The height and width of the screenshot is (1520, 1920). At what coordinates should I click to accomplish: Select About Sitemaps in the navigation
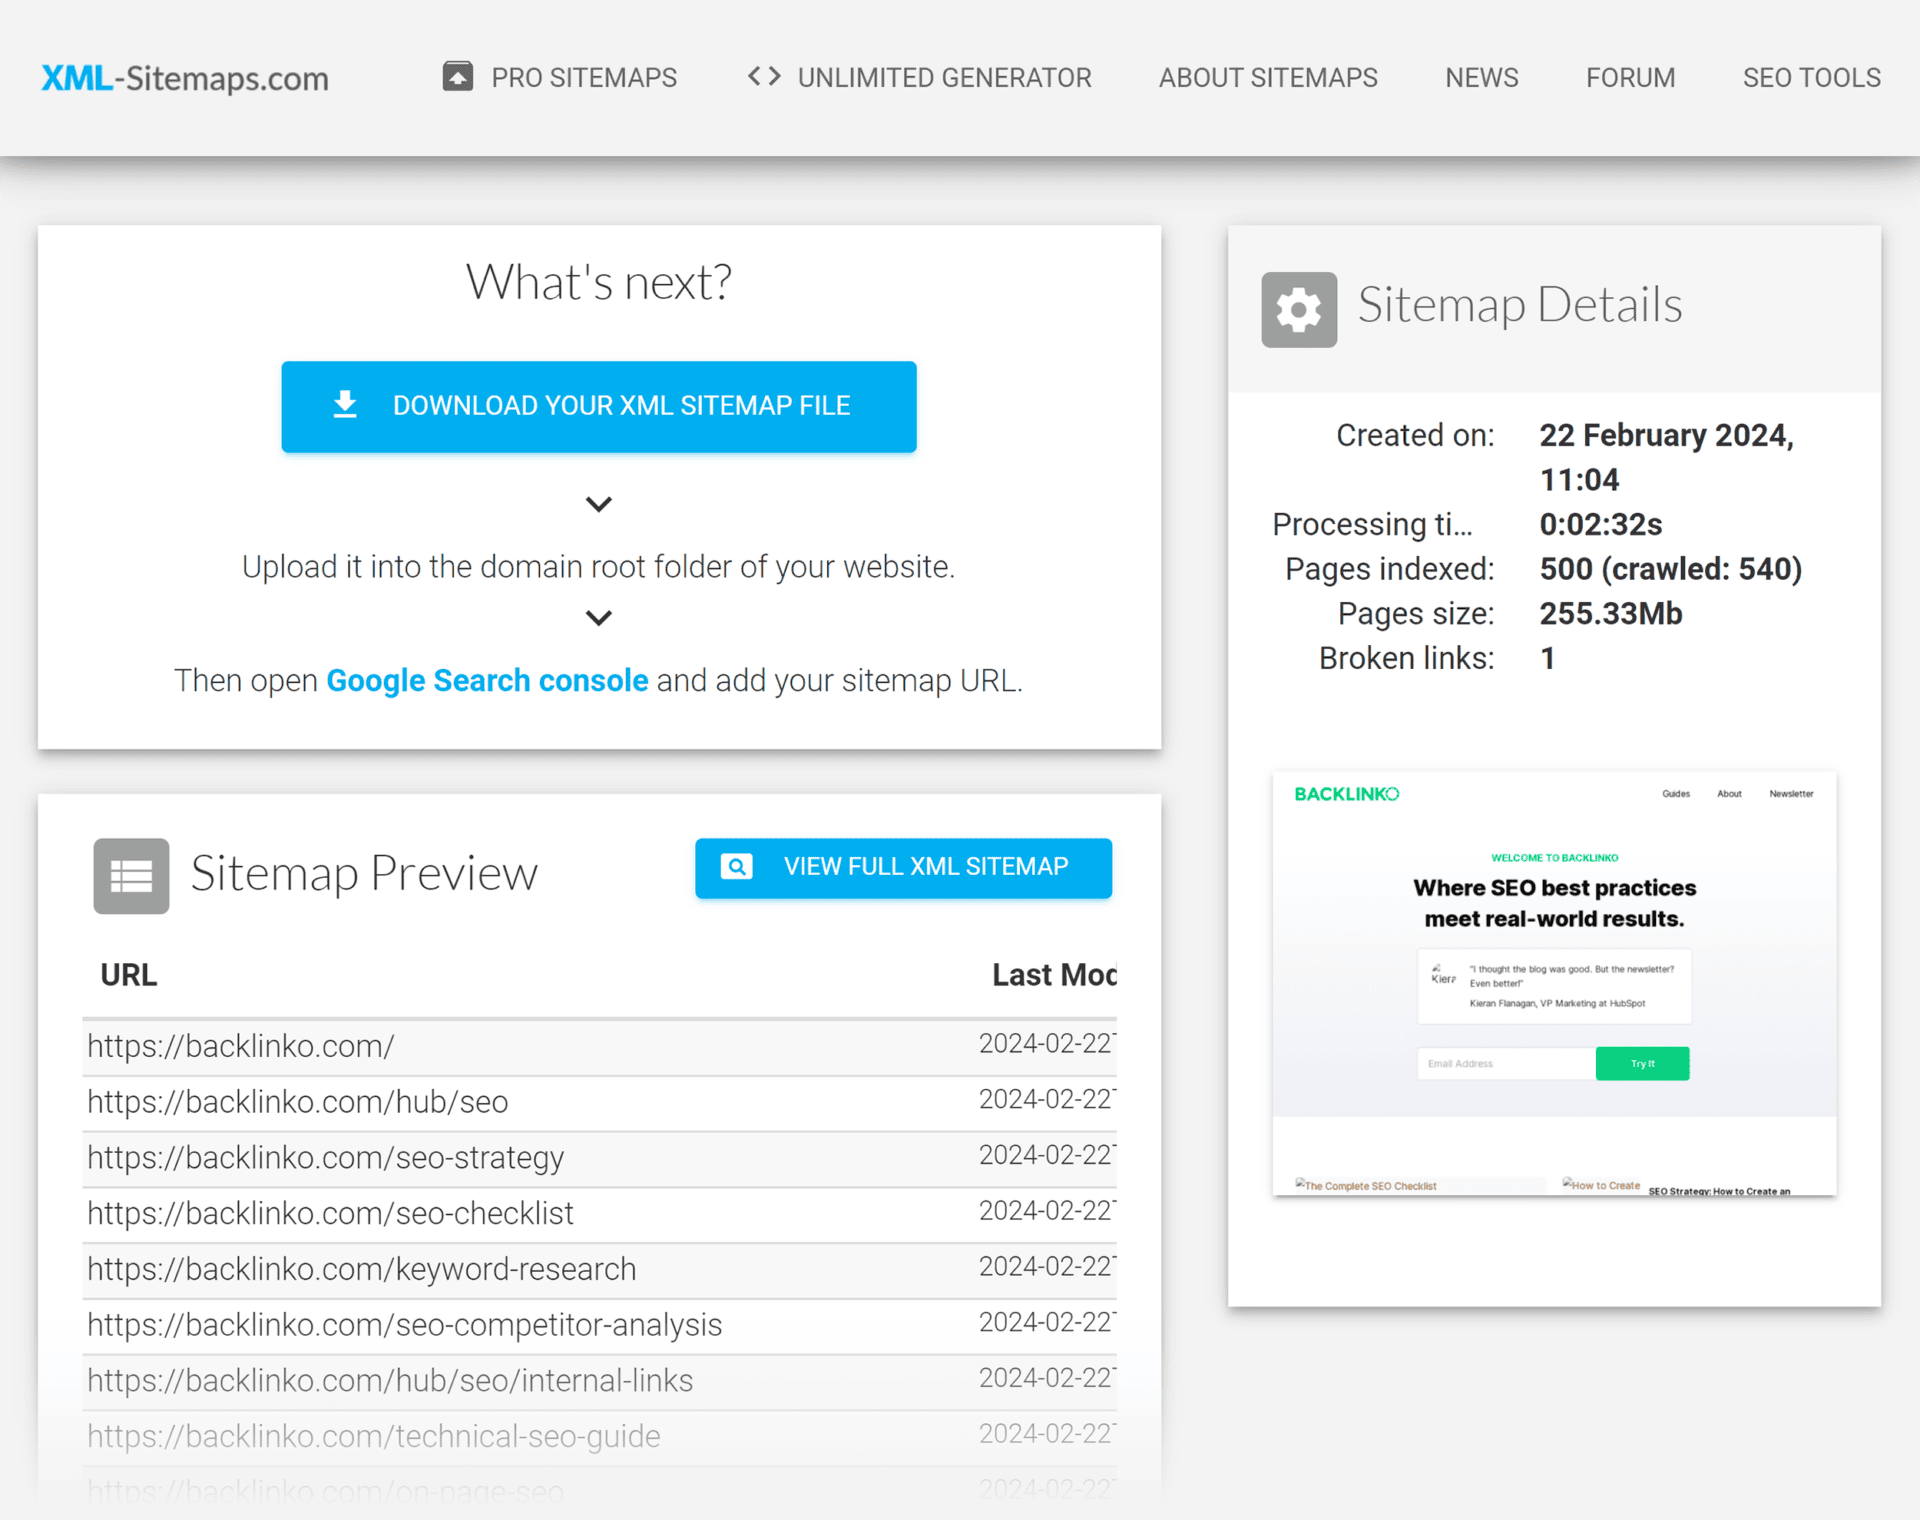tap(1267, 77)
